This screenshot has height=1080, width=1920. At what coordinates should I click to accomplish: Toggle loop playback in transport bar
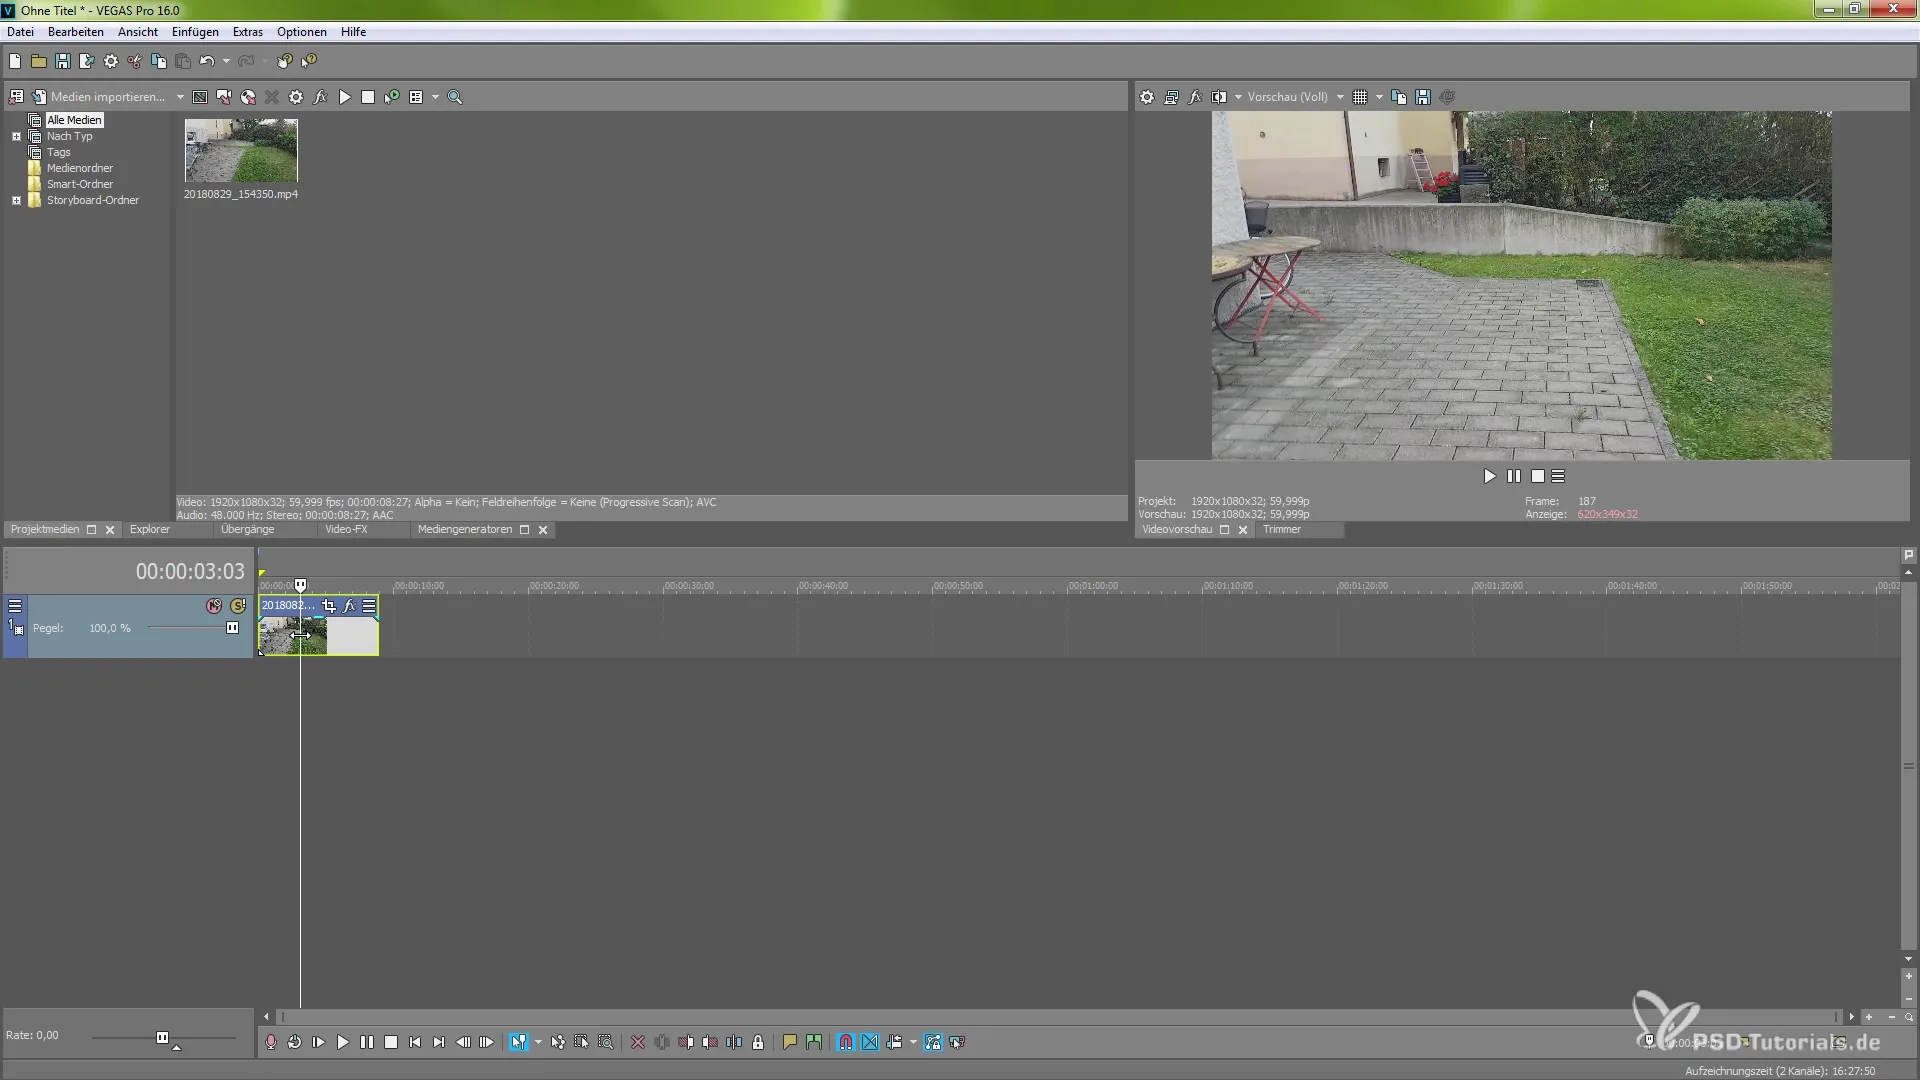[x=295, y=1042]
